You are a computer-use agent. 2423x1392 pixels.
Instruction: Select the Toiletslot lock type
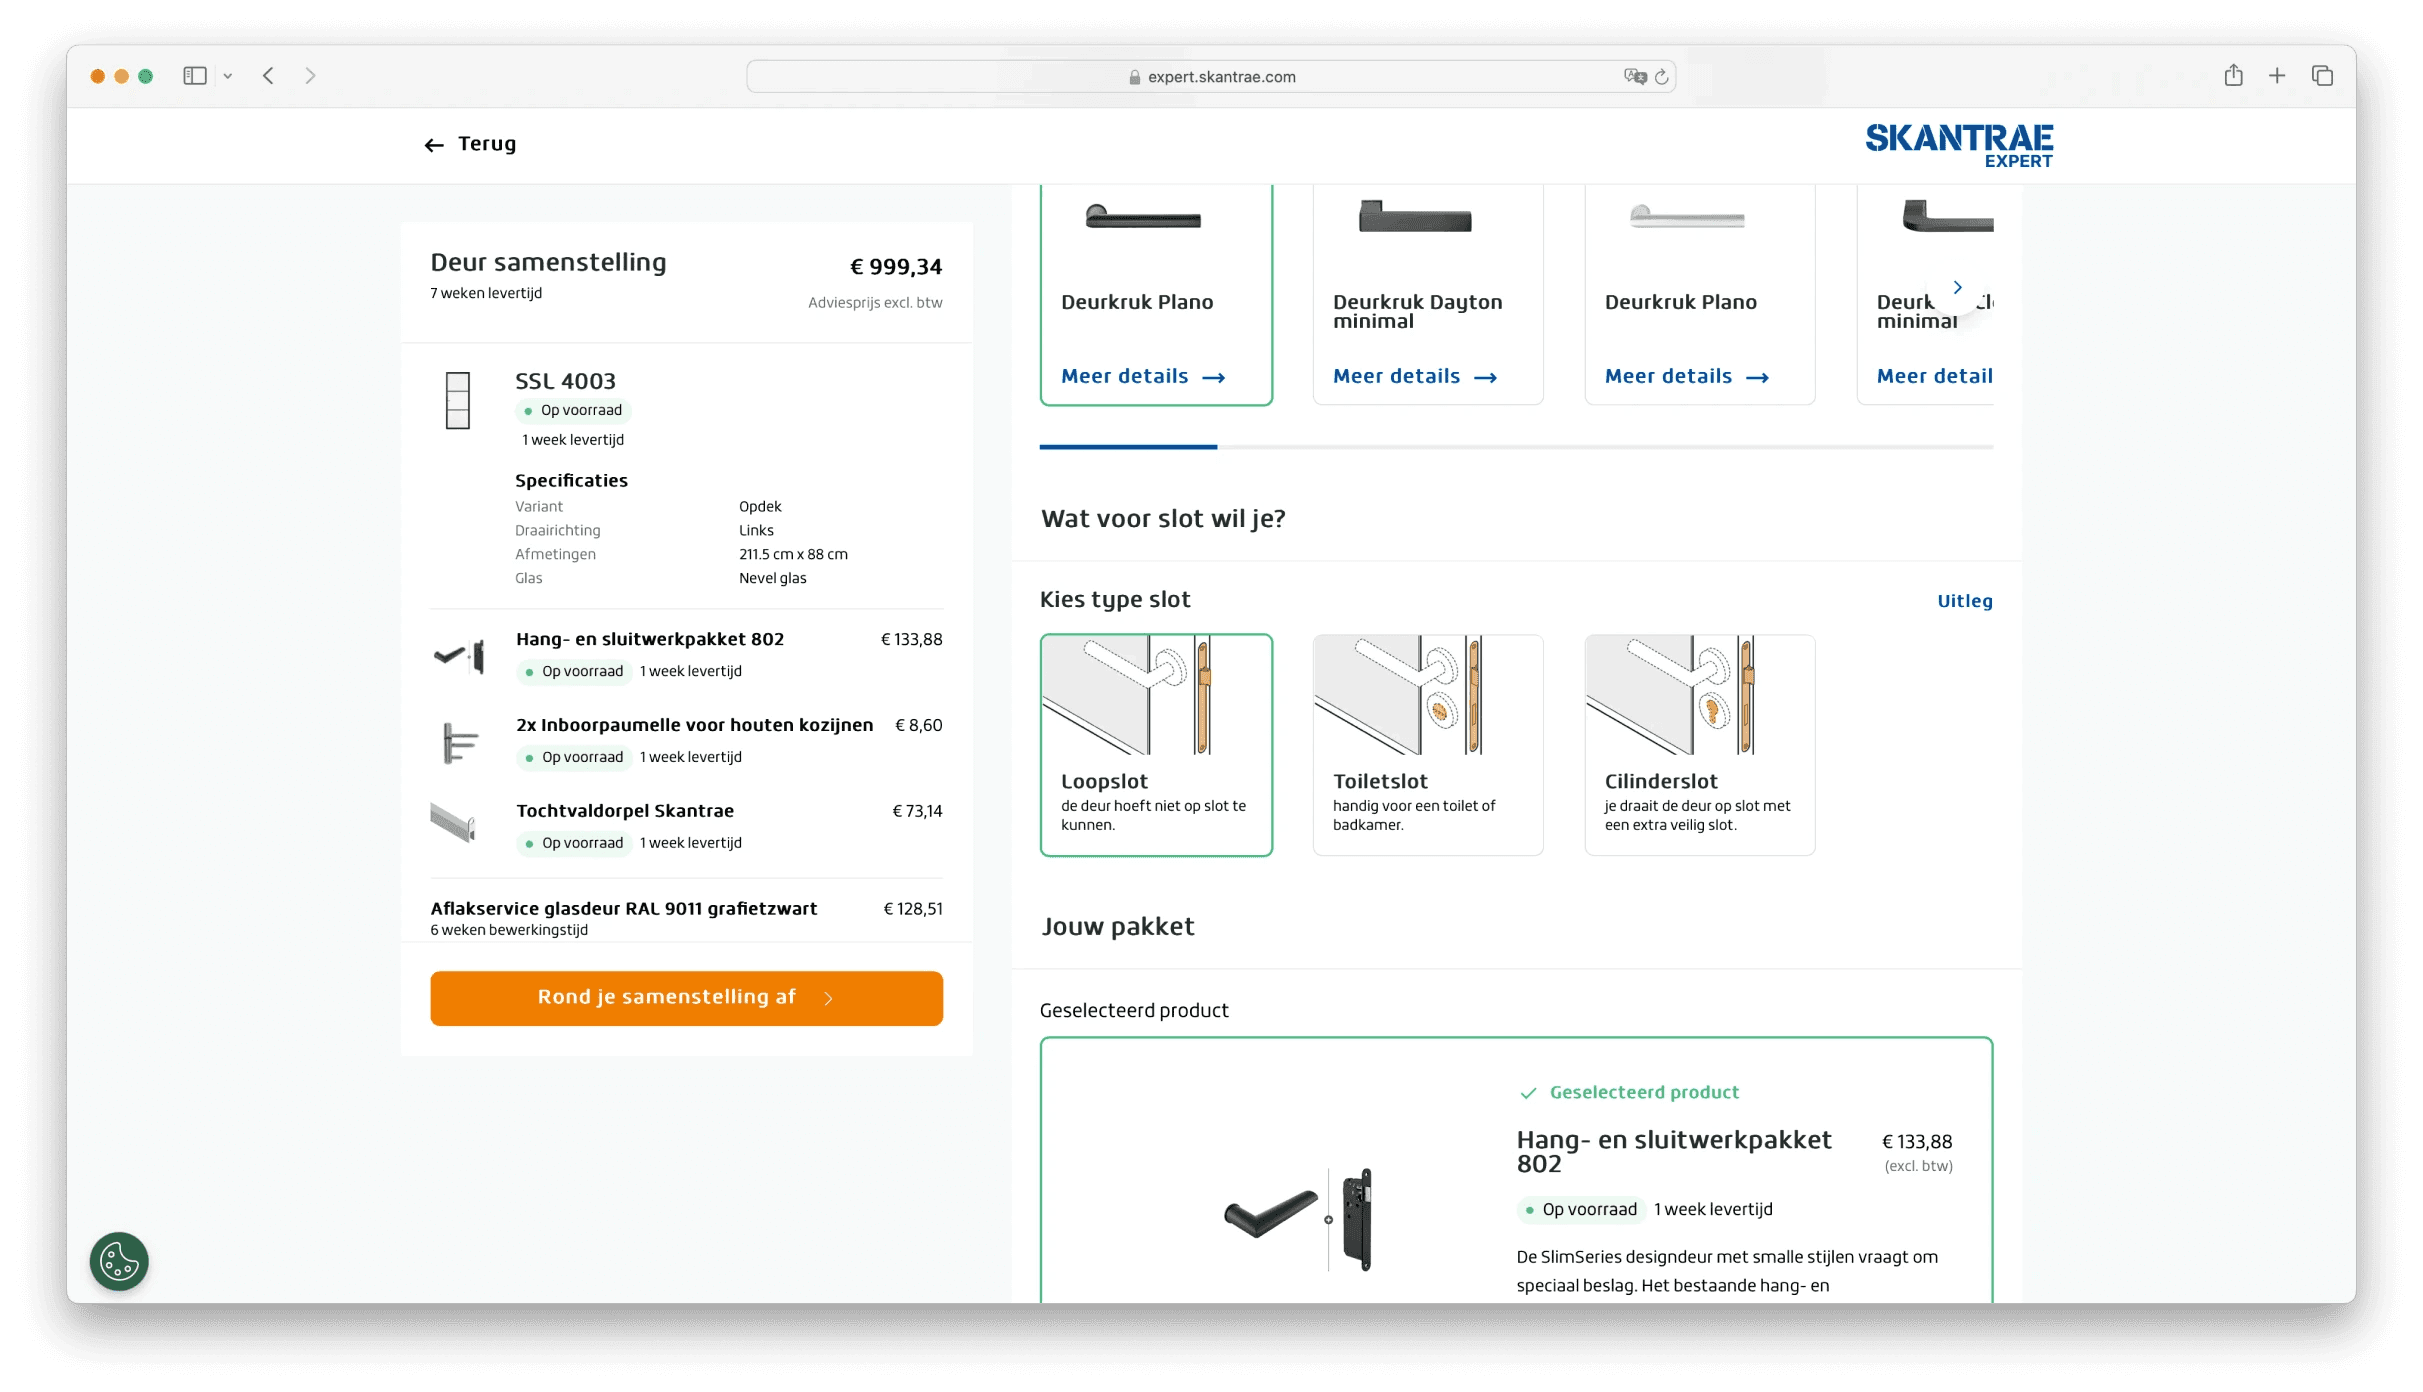coord(1427,744)
